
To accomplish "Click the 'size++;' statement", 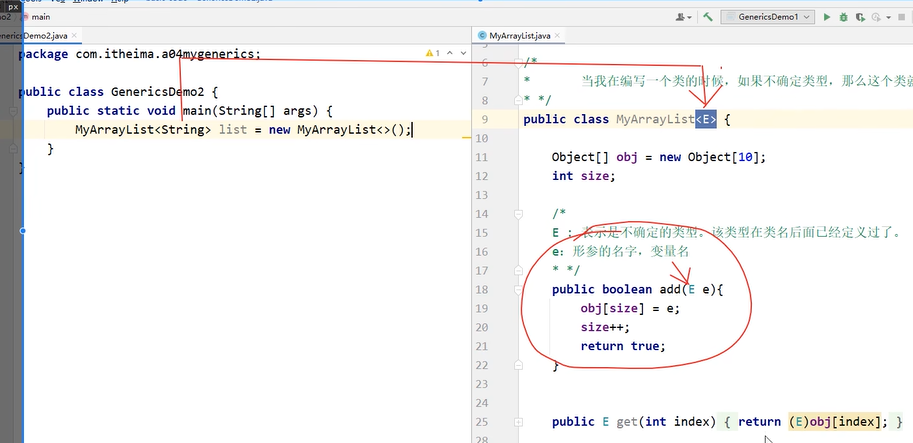I will point(605,327).
